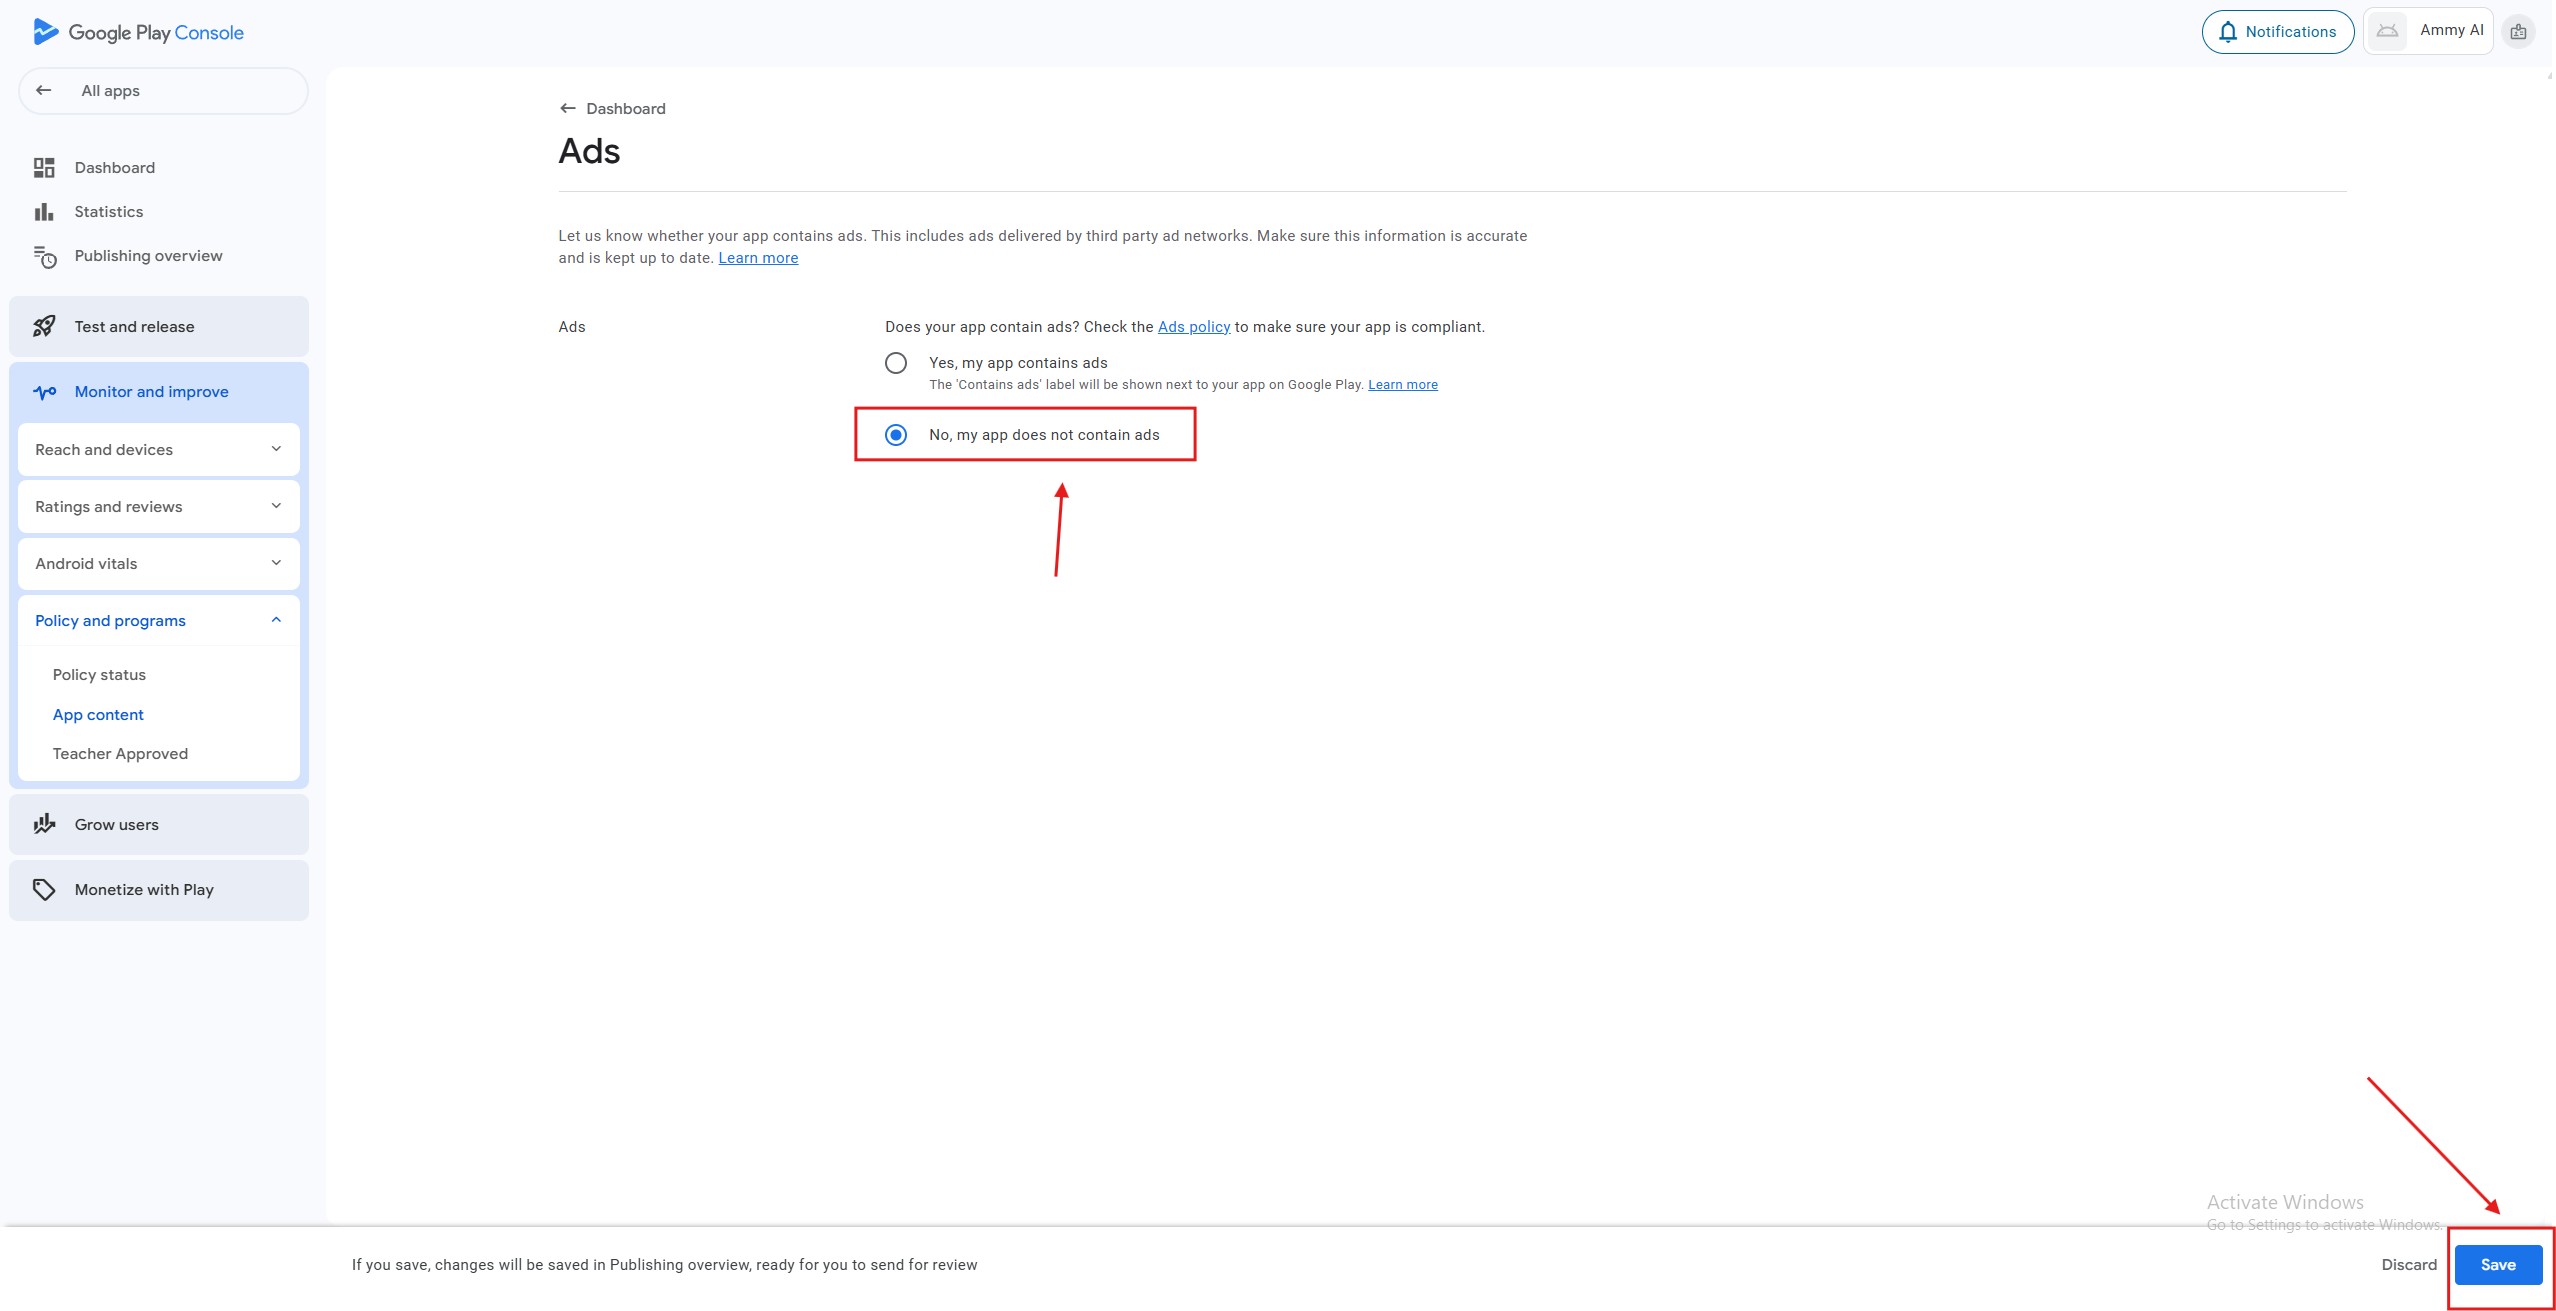Go back using the Dashboard breadcrumb arrow
Screen dimensions: 2556x1311
point(568,108)
